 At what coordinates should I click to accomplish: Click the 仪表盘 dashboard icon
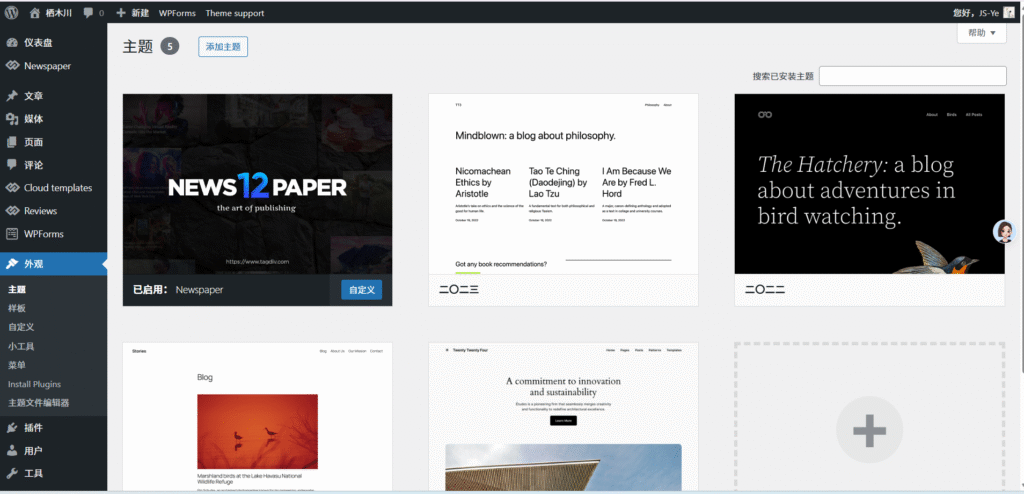click(x=12, y=43)
